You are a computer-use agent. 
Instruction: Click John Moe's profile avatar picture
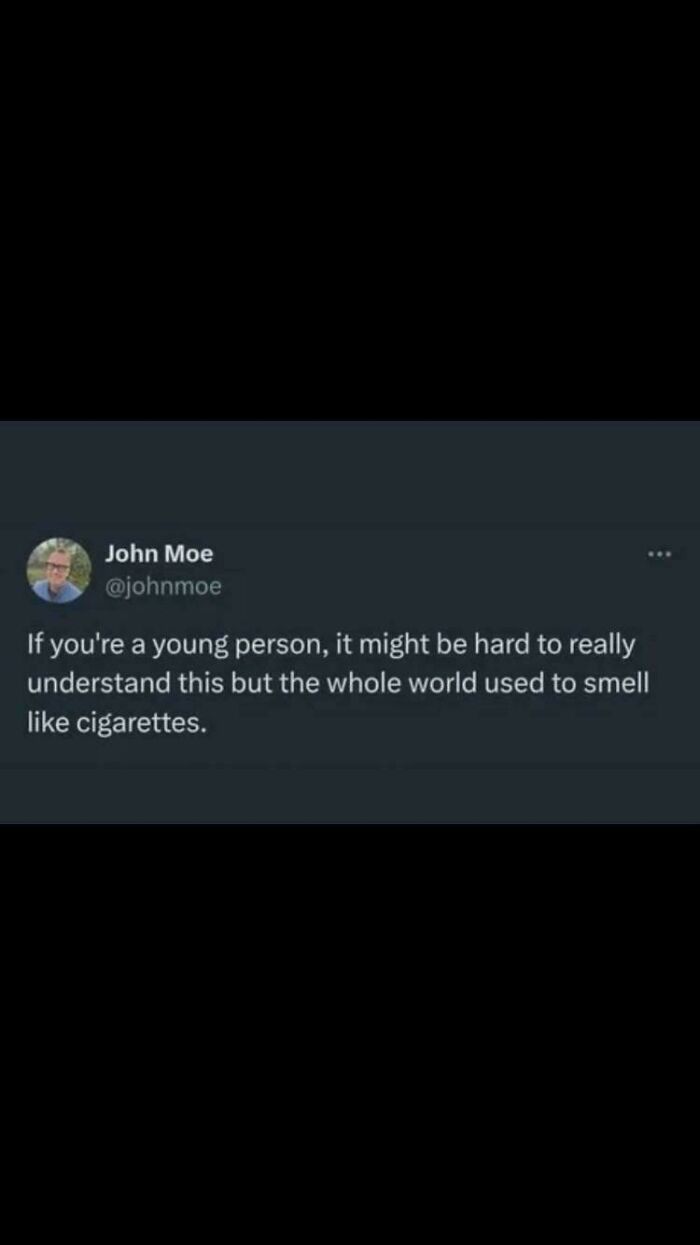pos(58,570)
